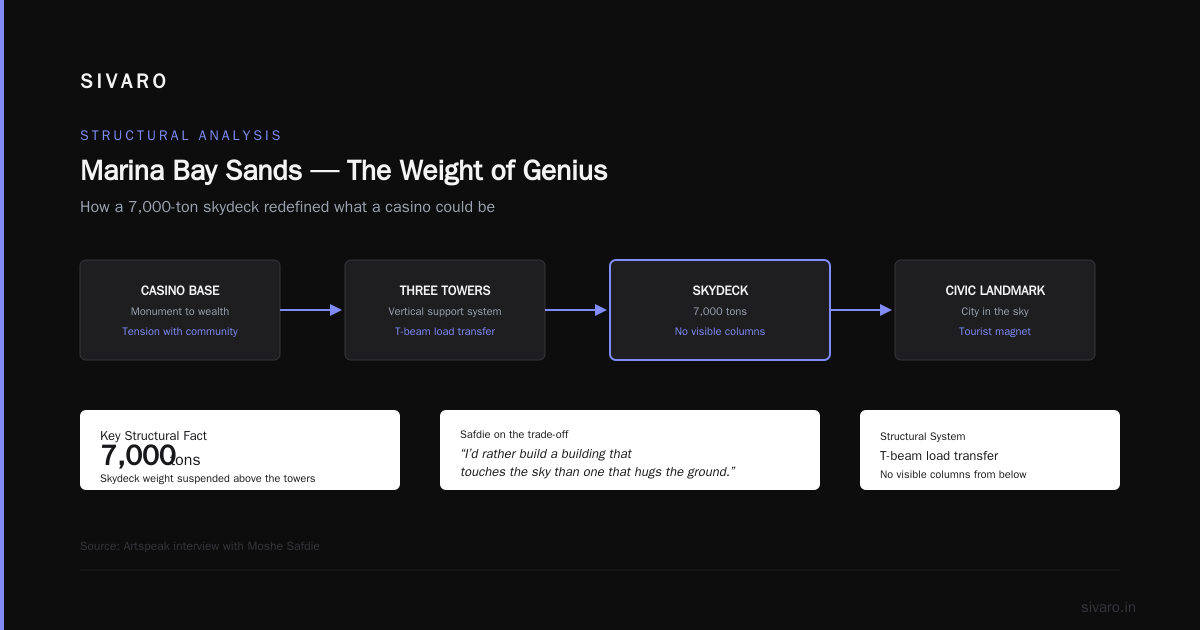
Task: Open the Structural System card
Action: (990, 450)
